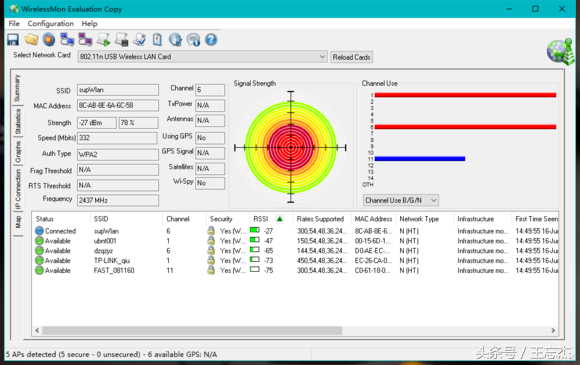This screenshot has width=580, height=365.
Task: Click the padlock icon in TP-LINK_qiu row
Action: [x=211, y=260]
